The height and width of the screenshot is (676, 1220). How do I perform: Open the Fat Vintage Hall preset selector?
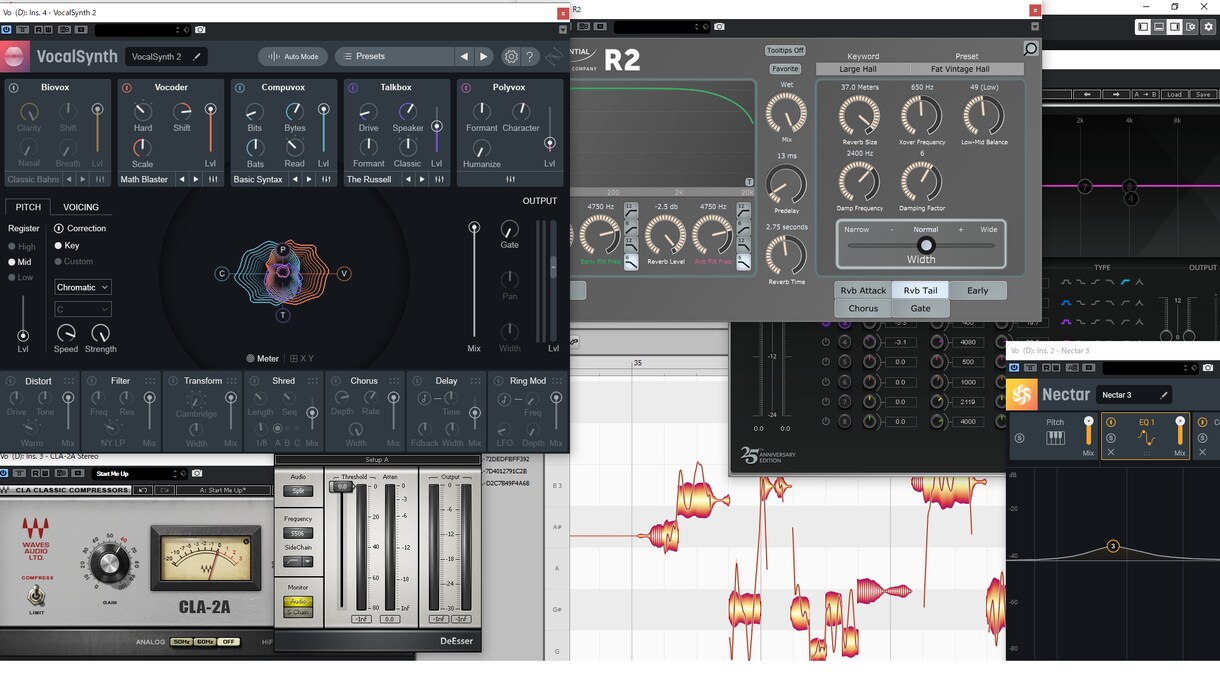(960, 69)
